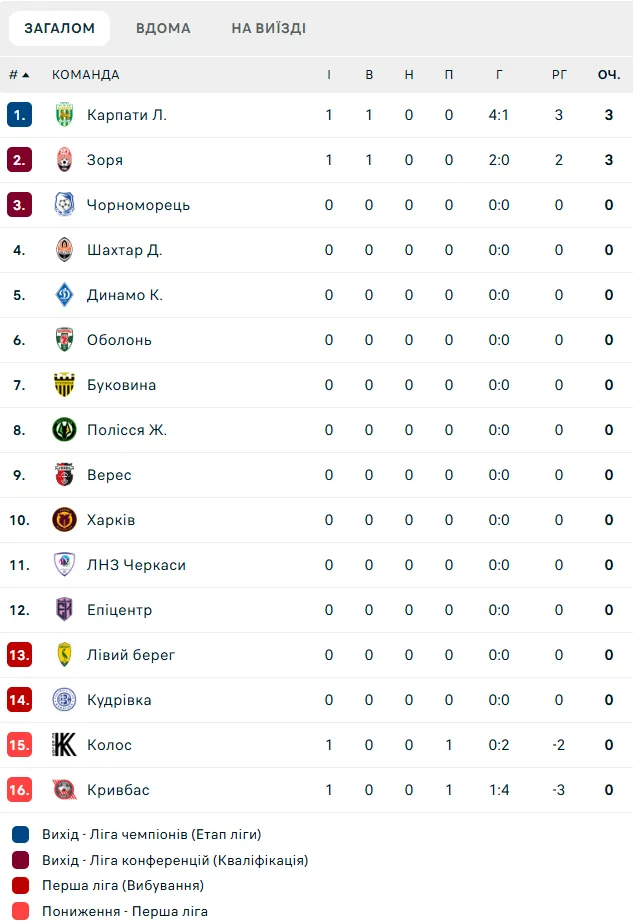
Task: Click the Шахтар Д. club emblem
Action: (64, 250)
